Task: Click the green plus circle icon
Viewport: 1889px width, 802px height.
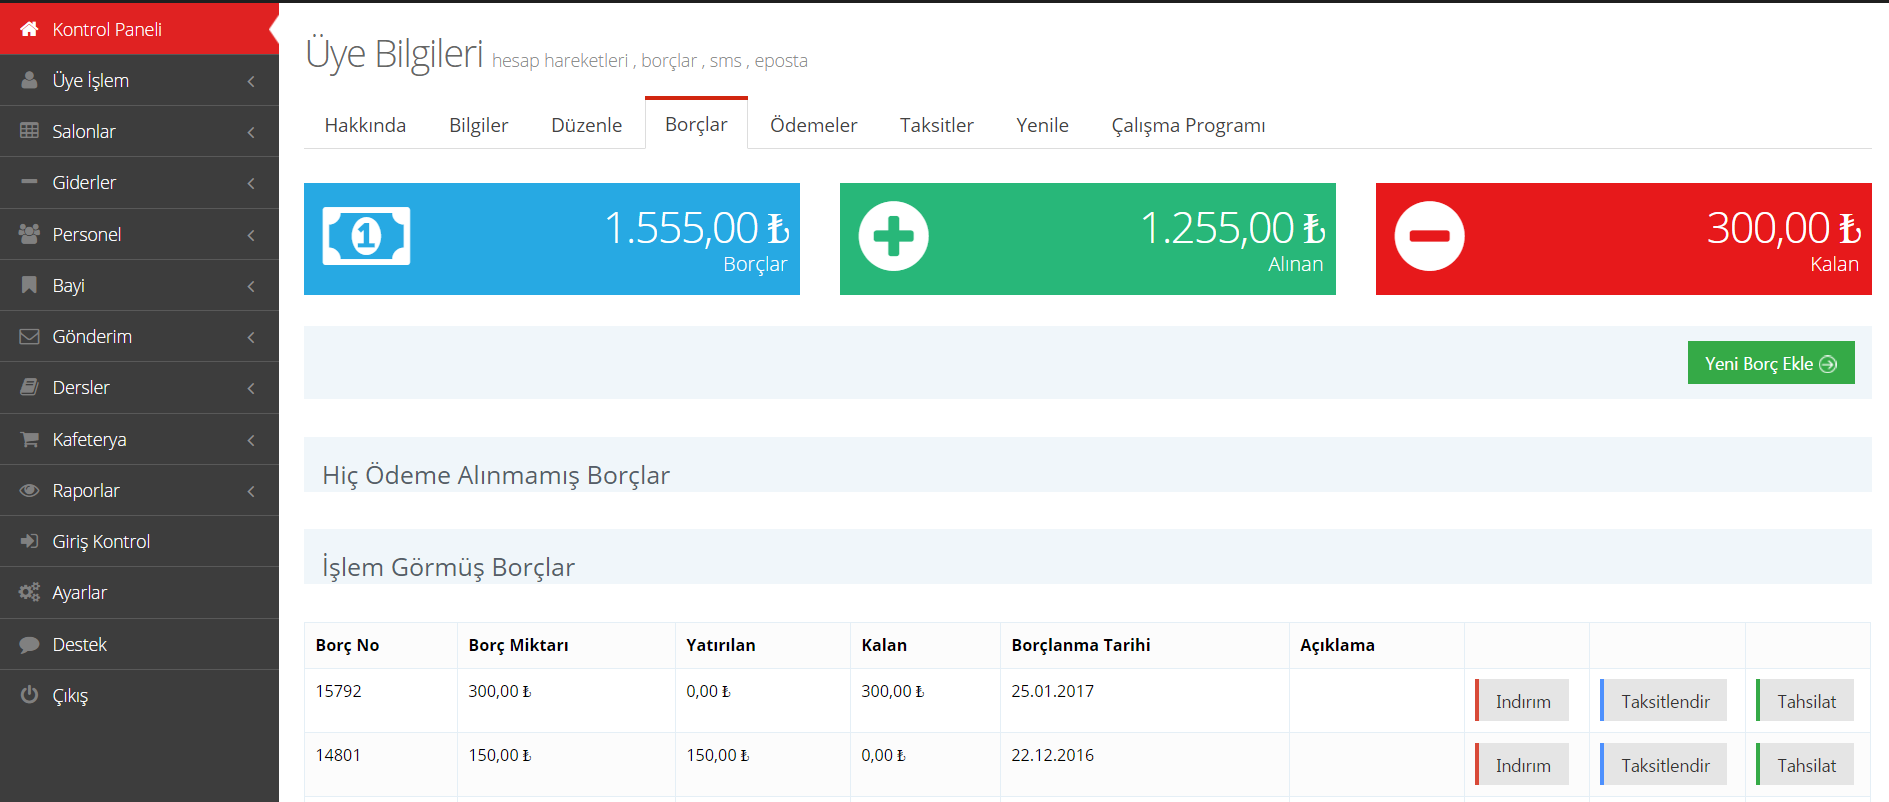Action: pos(893,237)
